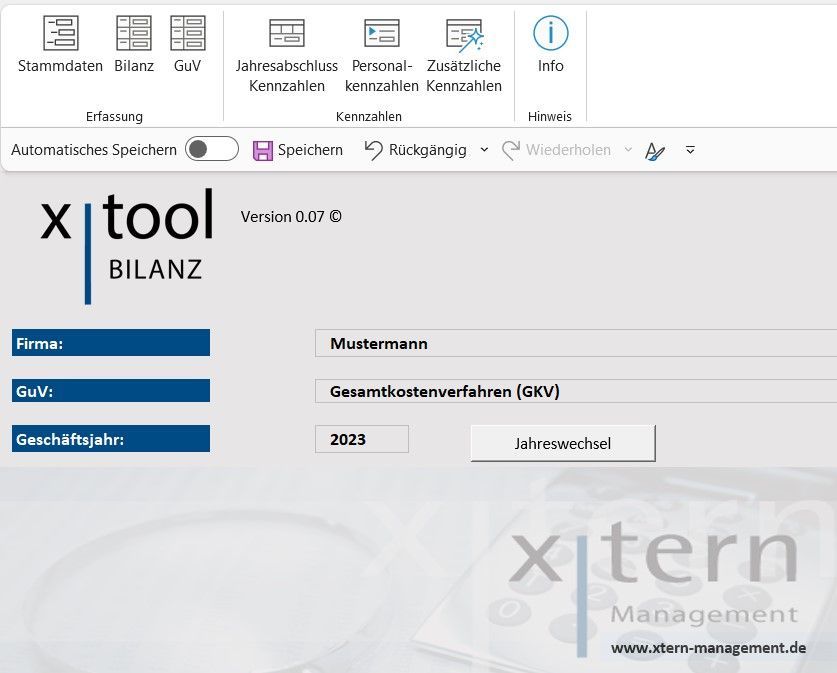This screenshot has width=837, height=673.
Task: Open the Stammdaten entry form
Action: [60, 45]
